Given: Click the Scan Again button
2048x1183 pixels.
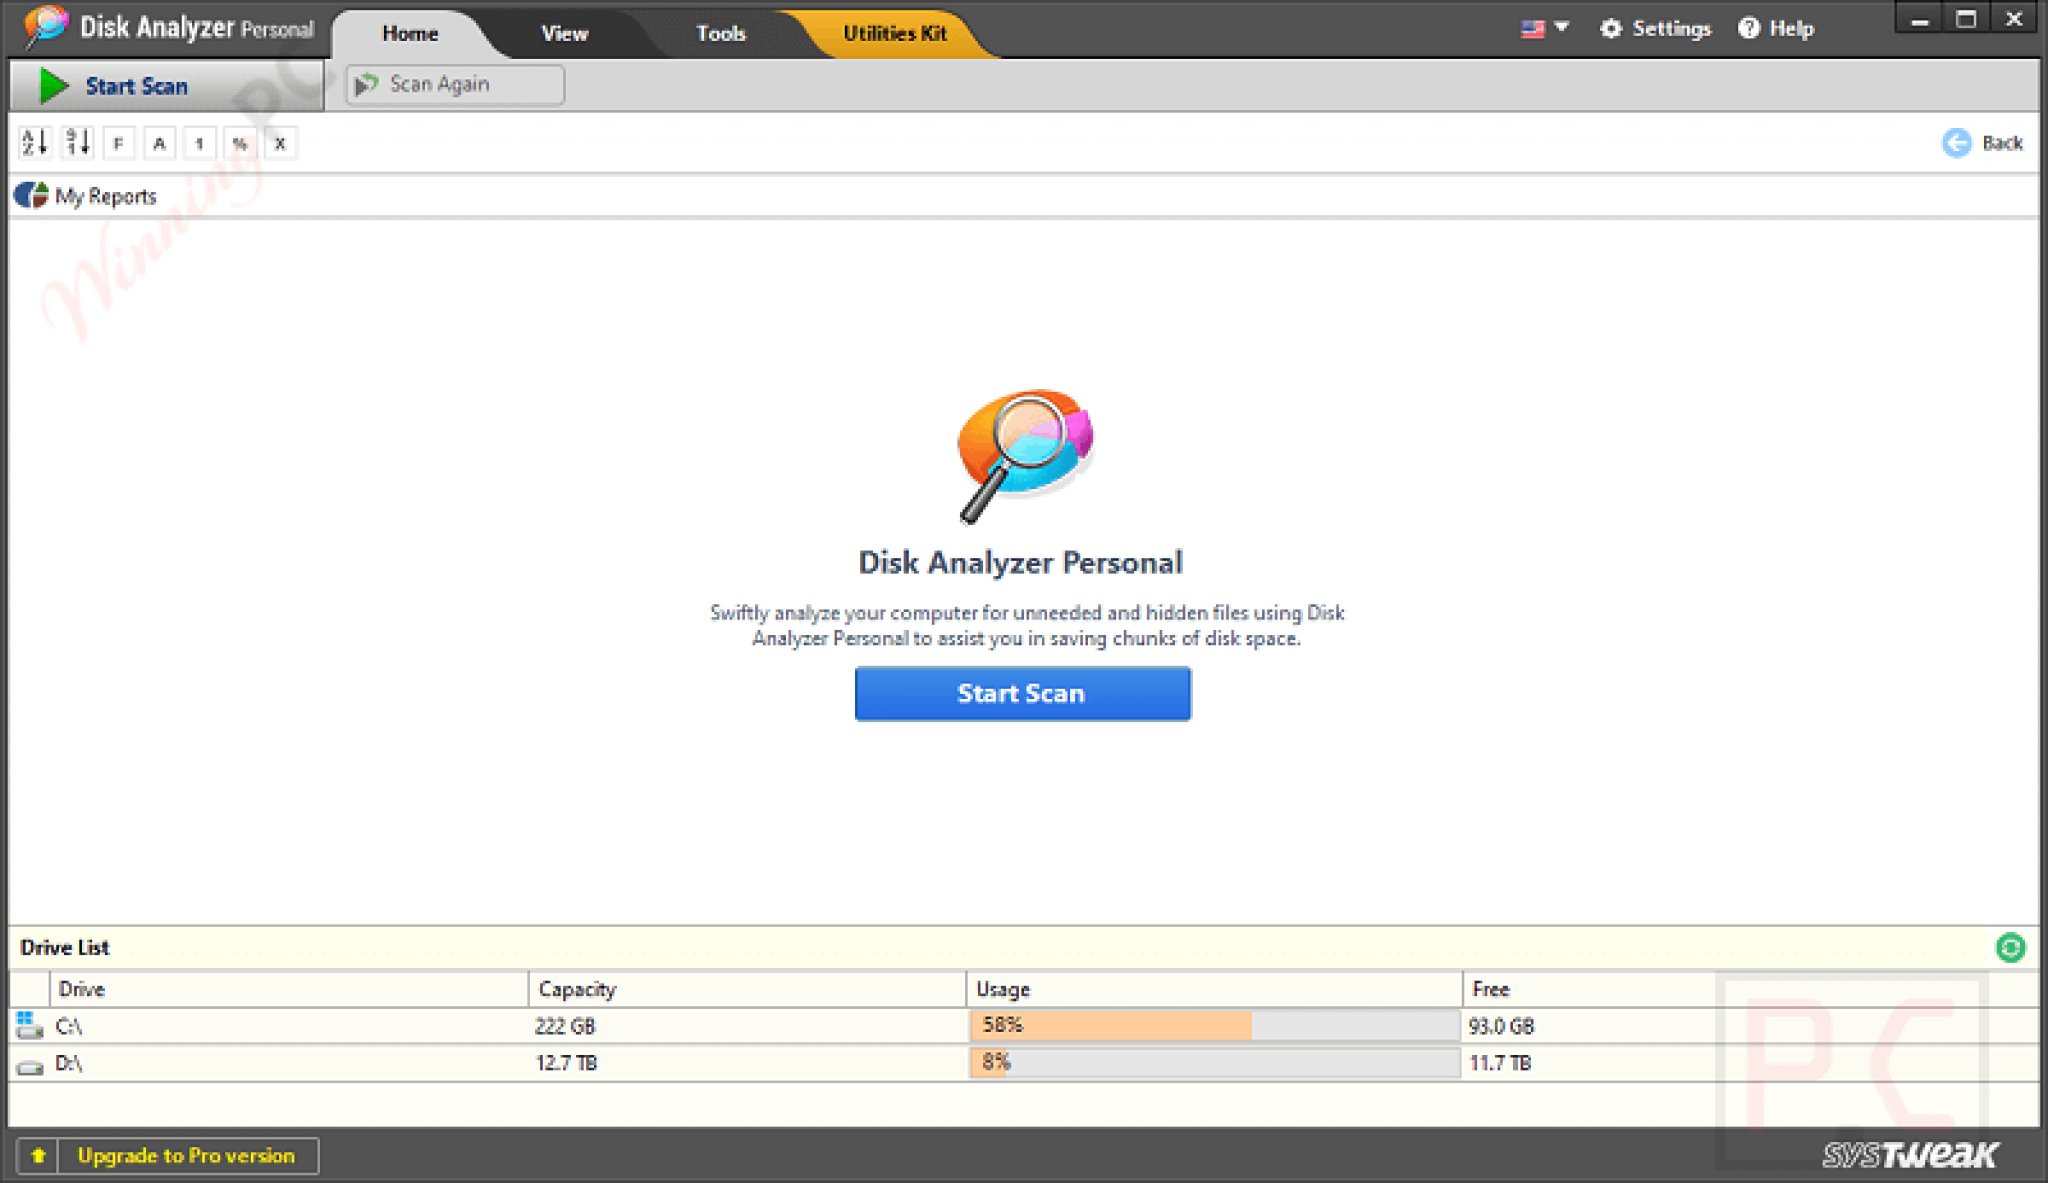Looking at the screenshot, I should point(455,84).
